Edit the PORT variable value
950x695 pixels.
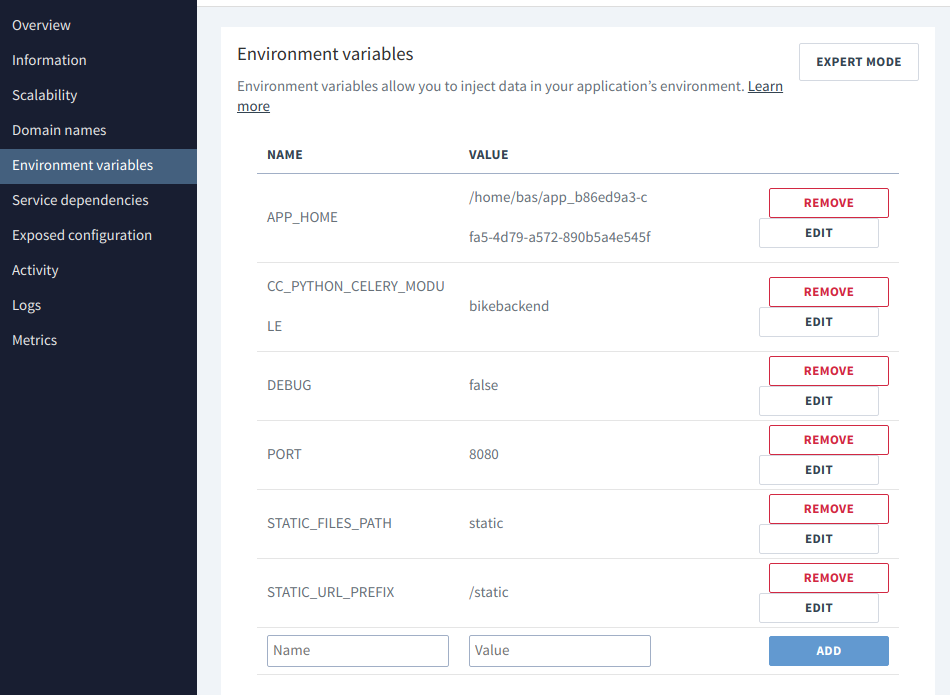818,470
